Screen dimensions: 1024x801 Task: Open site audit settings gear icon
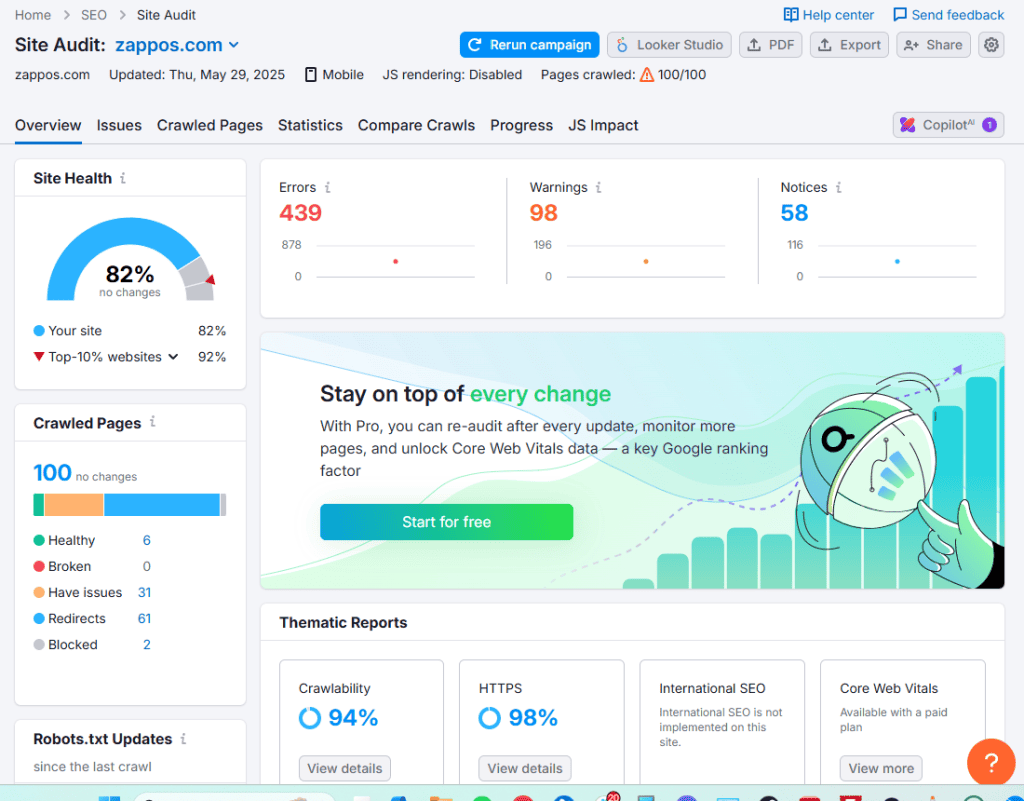click(991, 45)
